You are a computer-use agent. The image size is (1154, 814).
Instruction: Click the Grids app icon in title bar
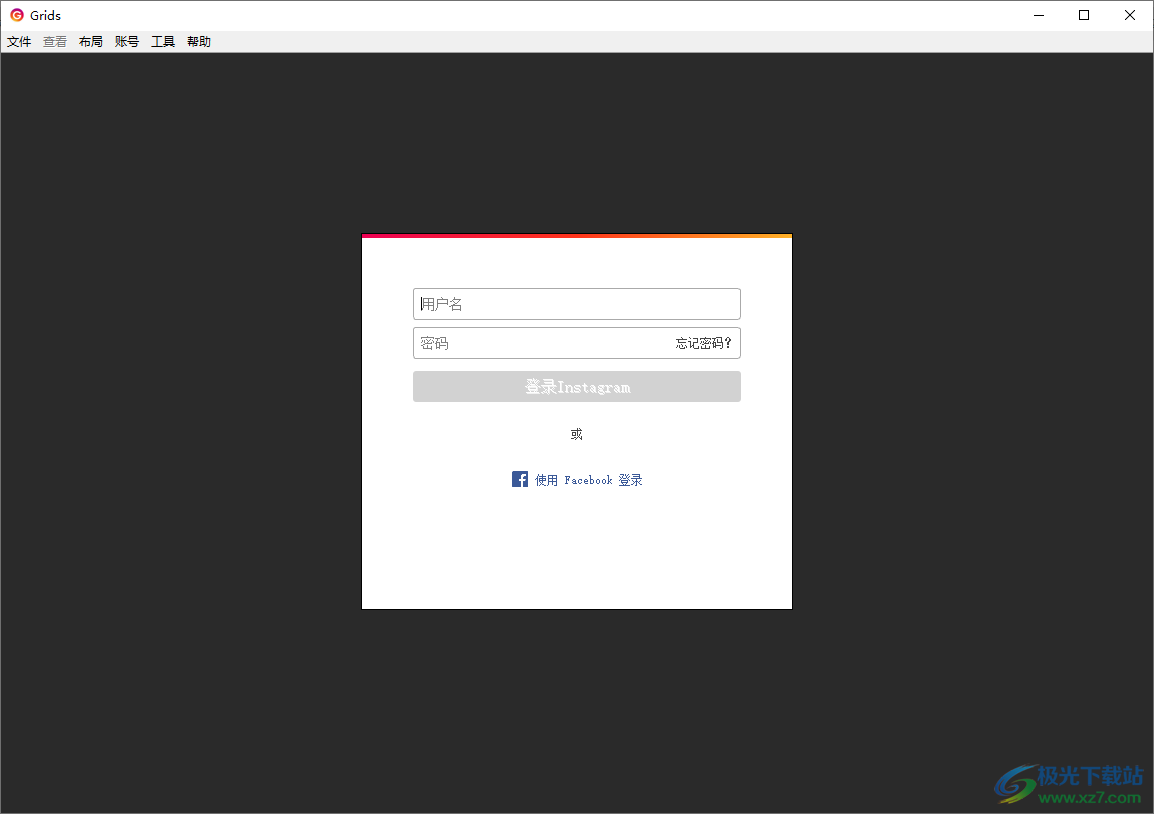17,15
